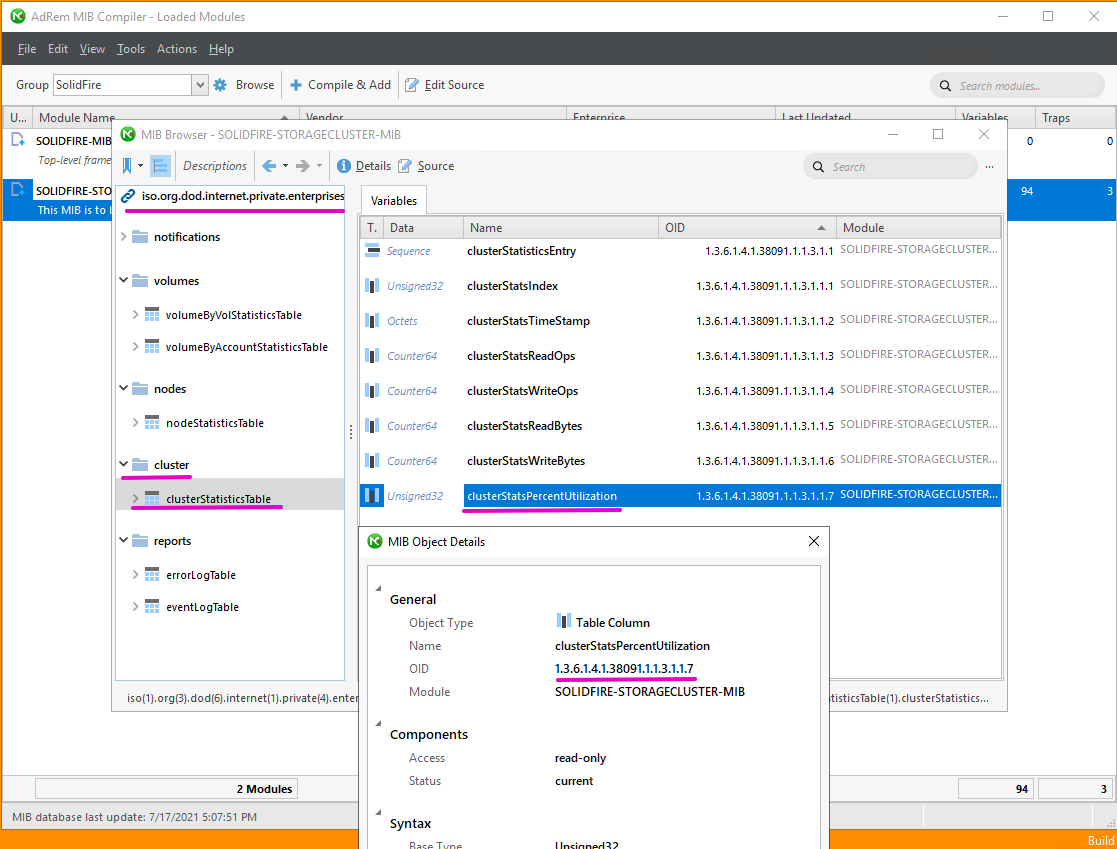The width and height of the screenshot is (1117, 849).
Task: Open the Source view in MIB Browser
Action: click(x=426, y=166)
